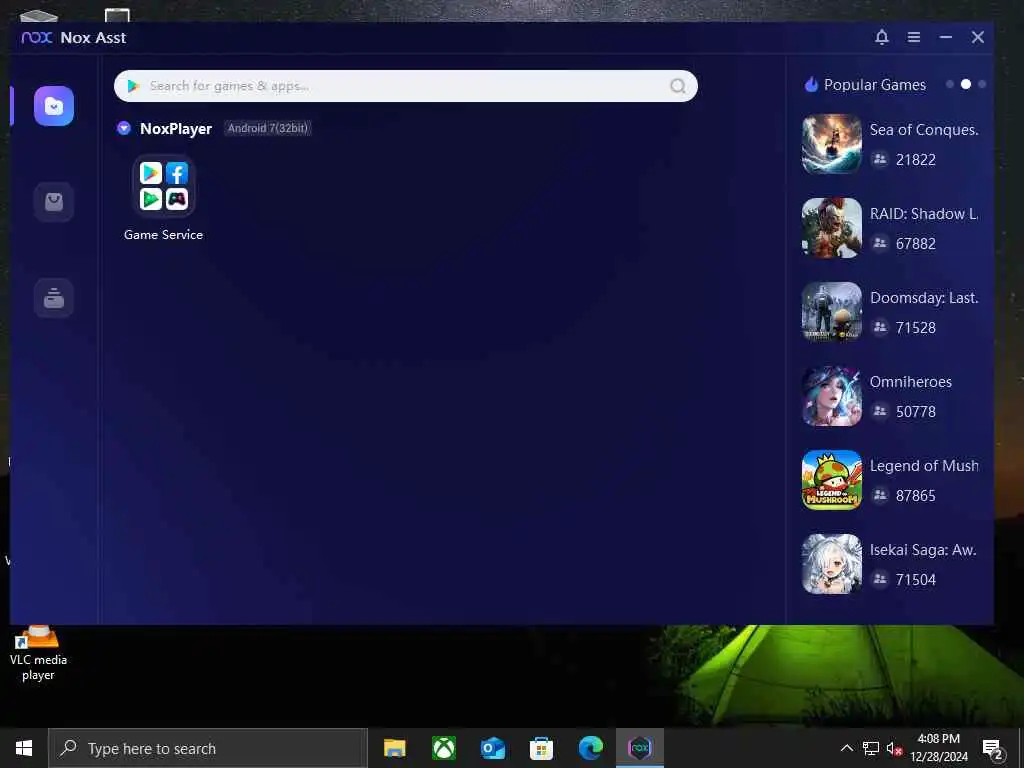
Task: Collapse the NoxPlayer section arrow
Action: tap(123, 128)
